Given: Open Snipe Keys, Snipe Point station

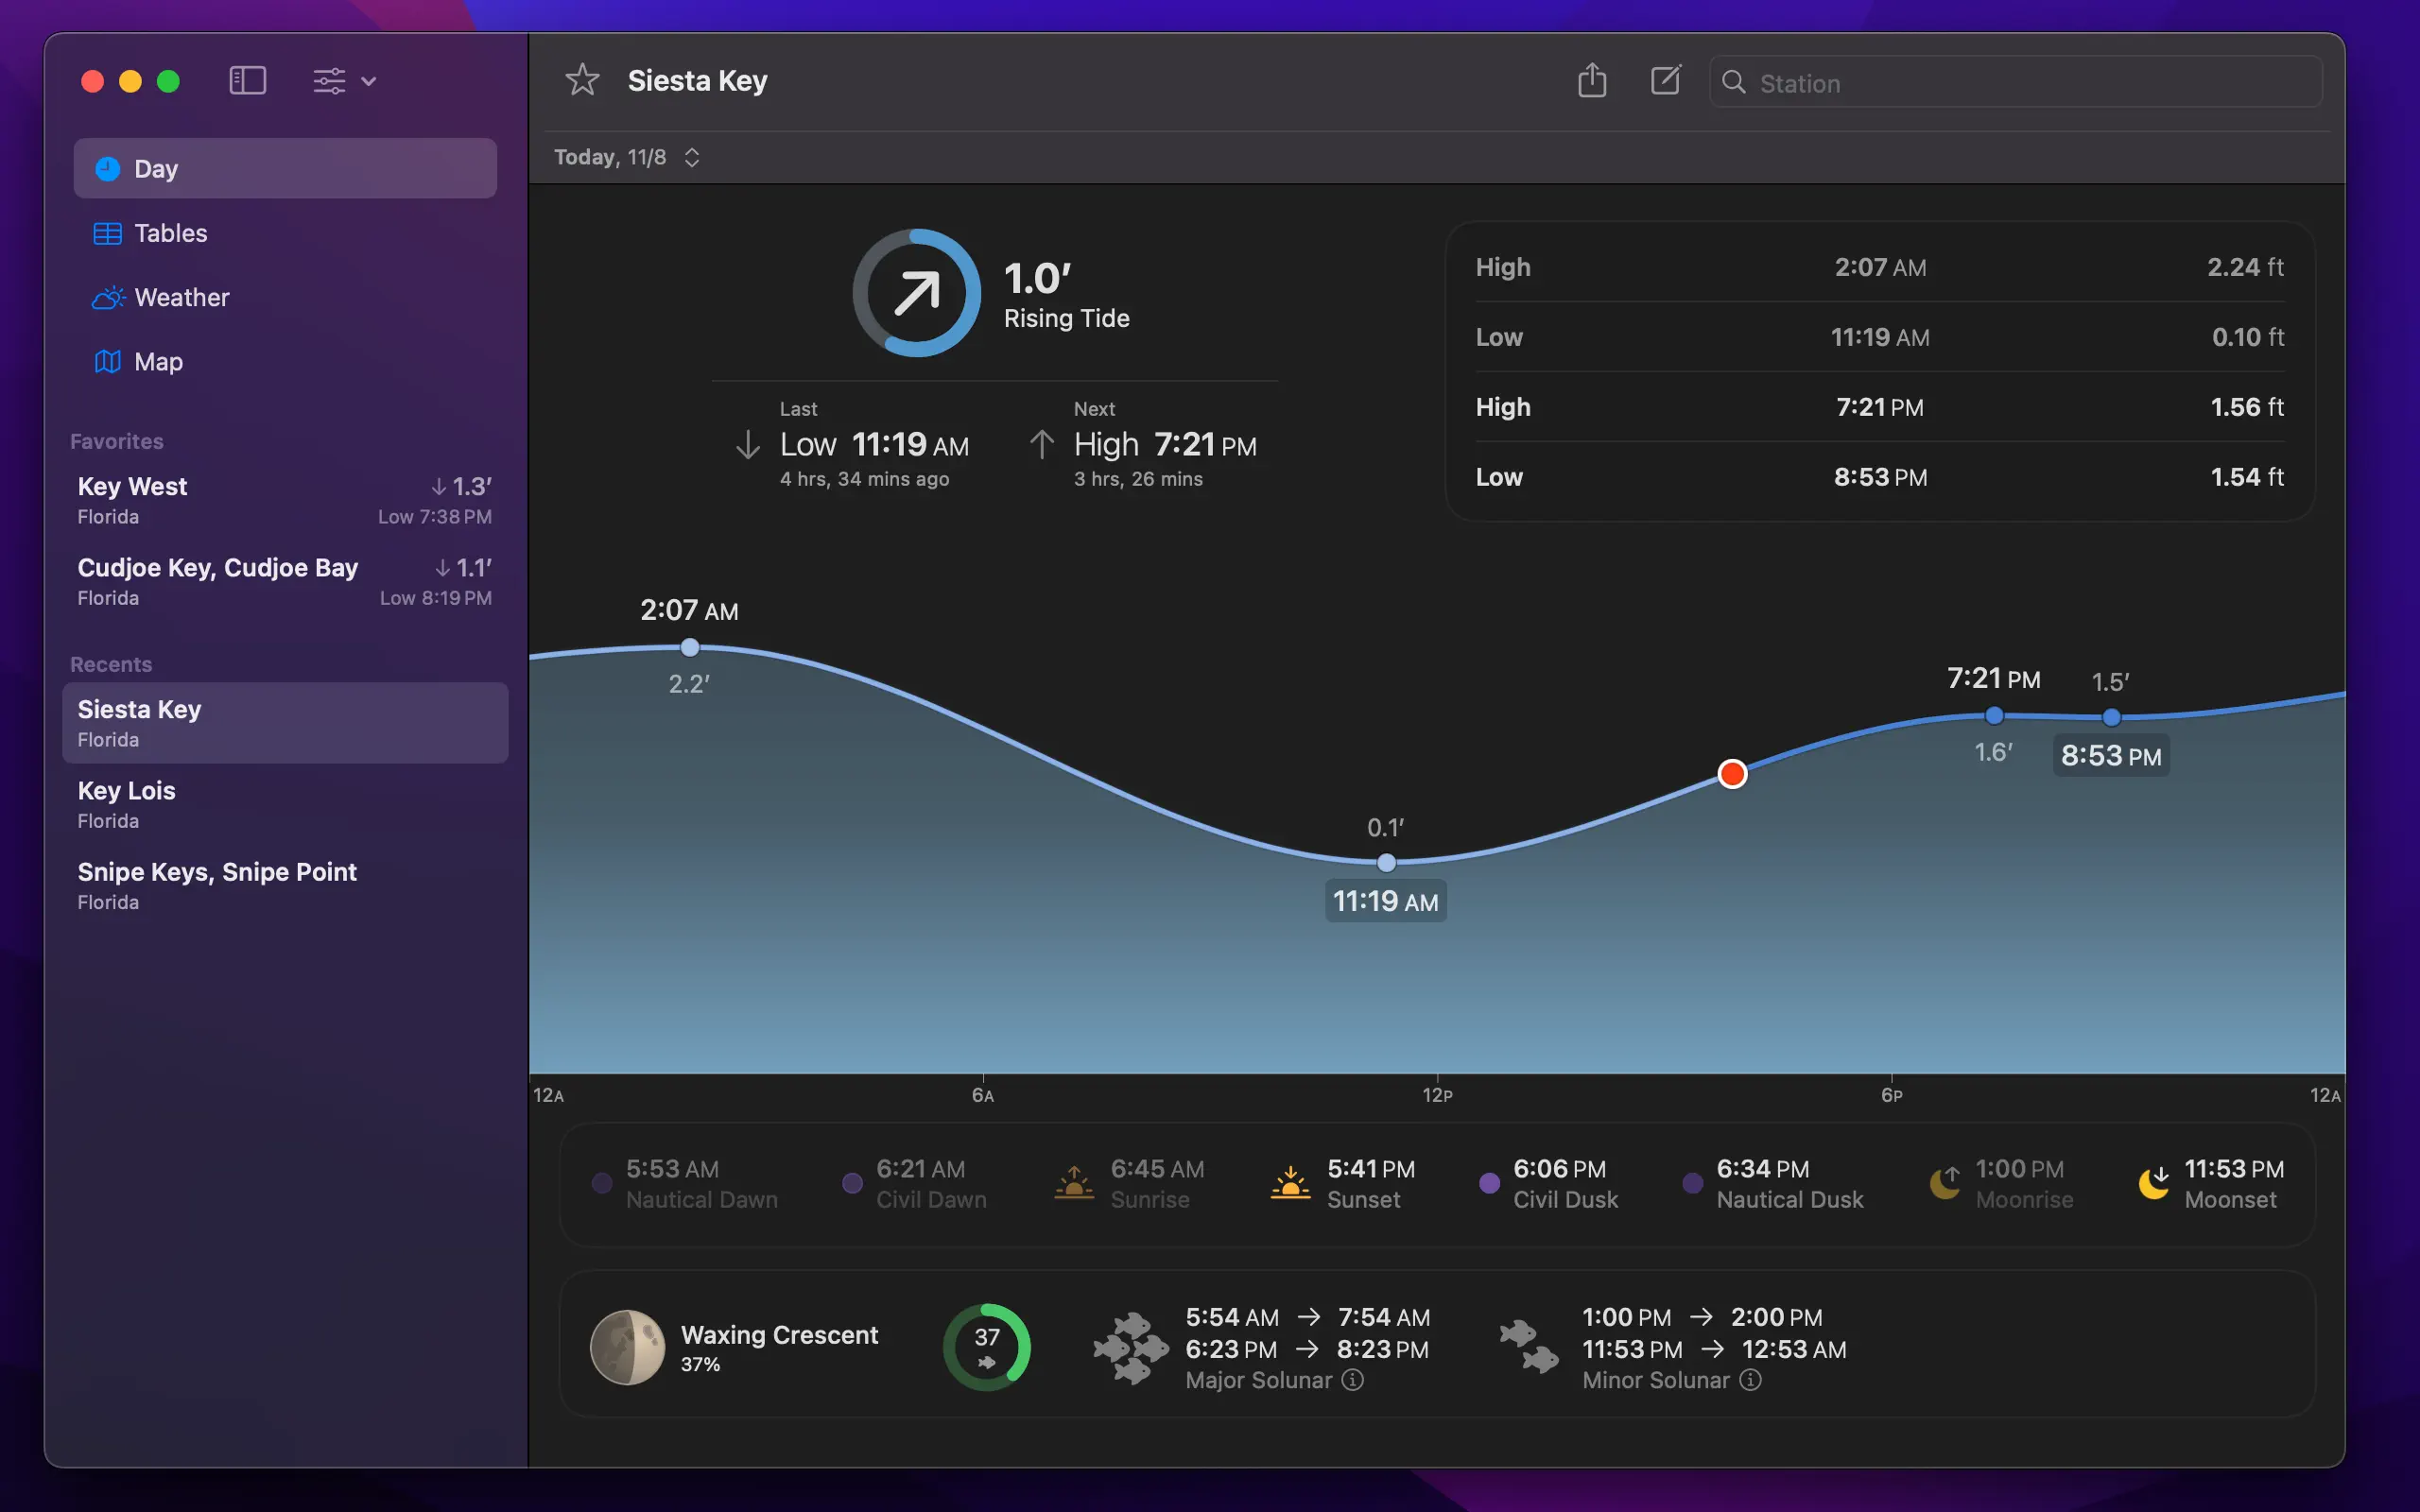Looking at the screenshot, I should pyautogui.click(x=284, y=885).
